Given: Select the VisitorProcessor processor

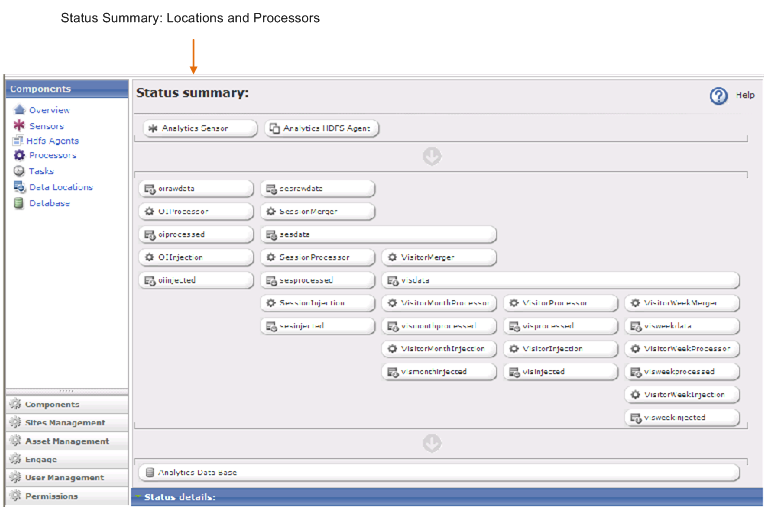Looking at the screenshot, I should (561, 303).
